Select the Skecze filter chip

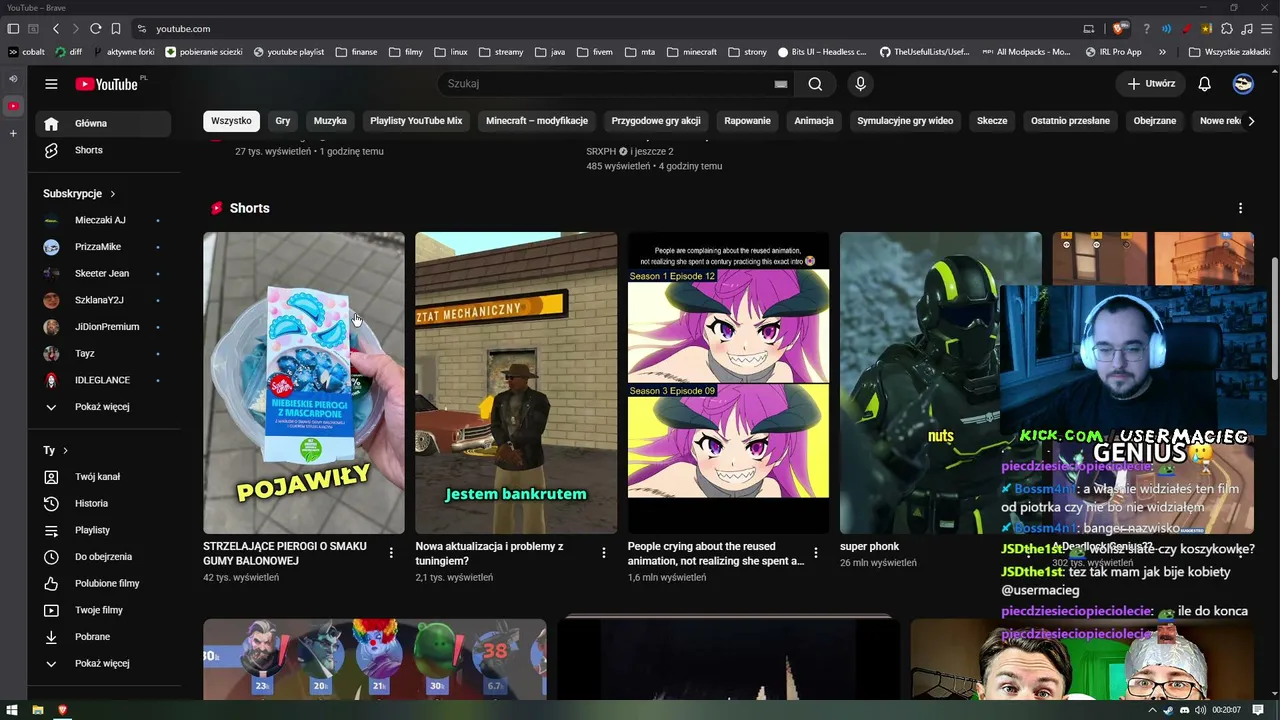[x=992, y=121]
